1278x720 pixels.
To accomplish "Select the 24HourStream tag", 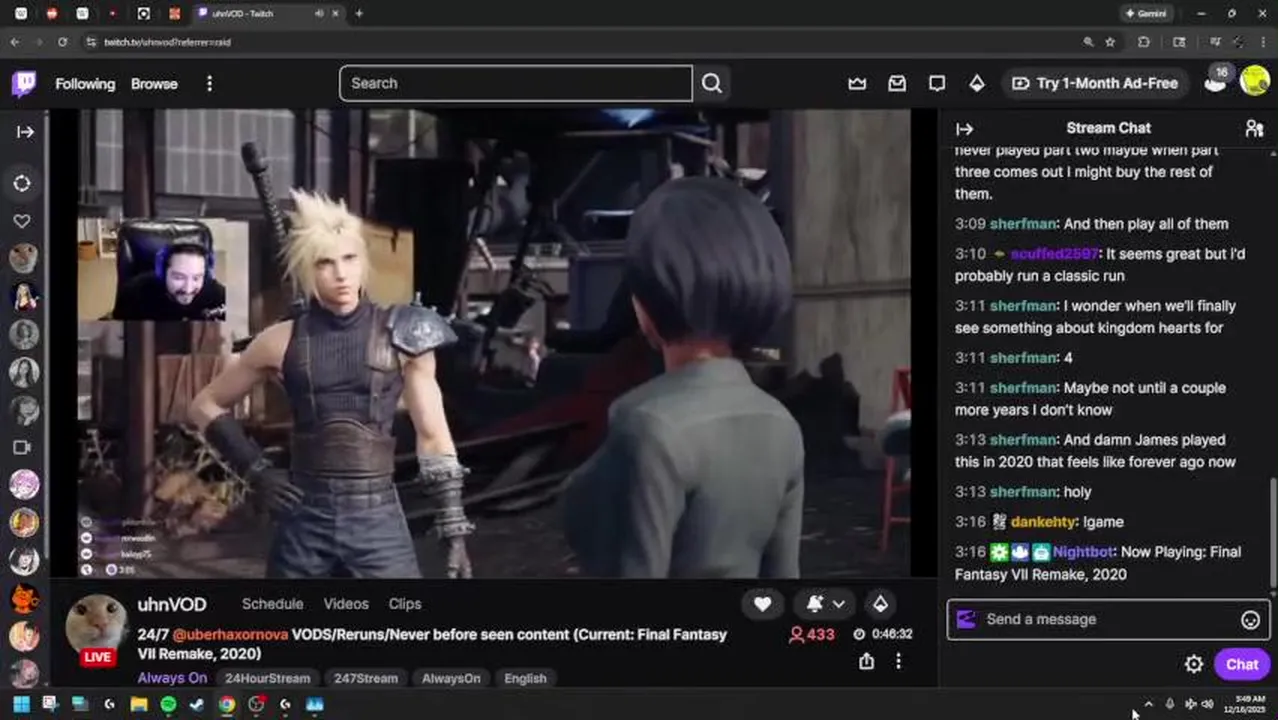I will click(x=267, y=678).
